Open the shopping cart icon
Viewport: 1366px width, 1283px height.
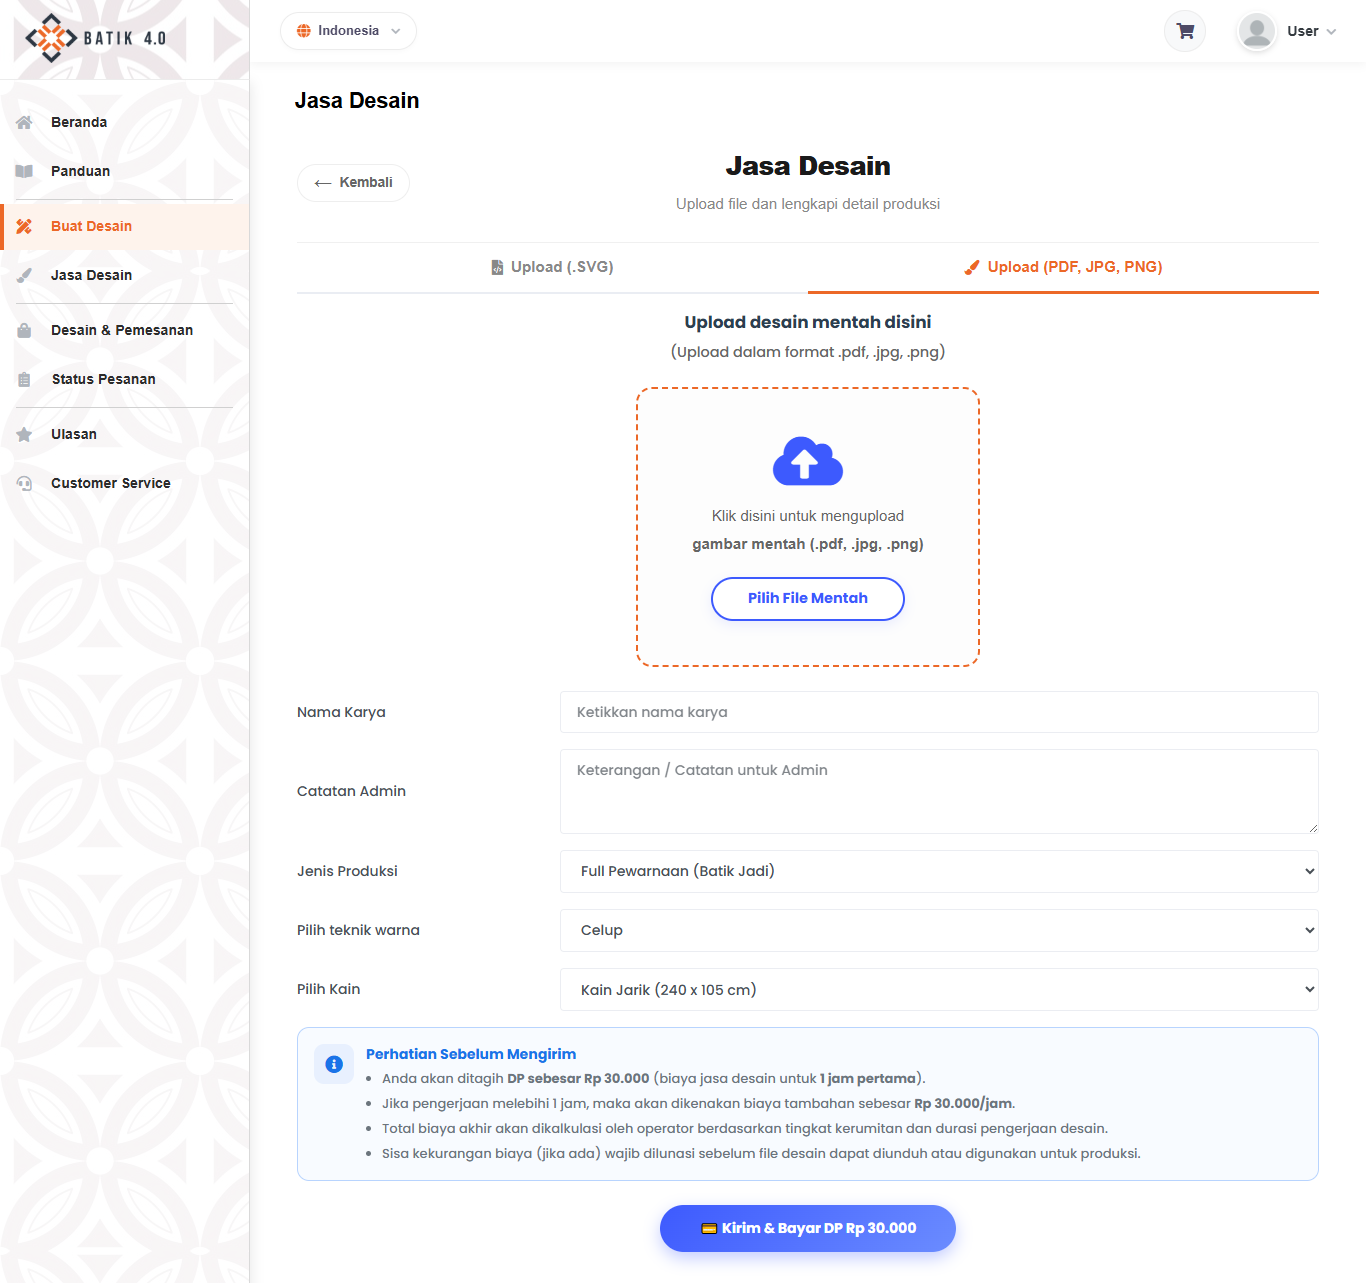[1185, 31]
